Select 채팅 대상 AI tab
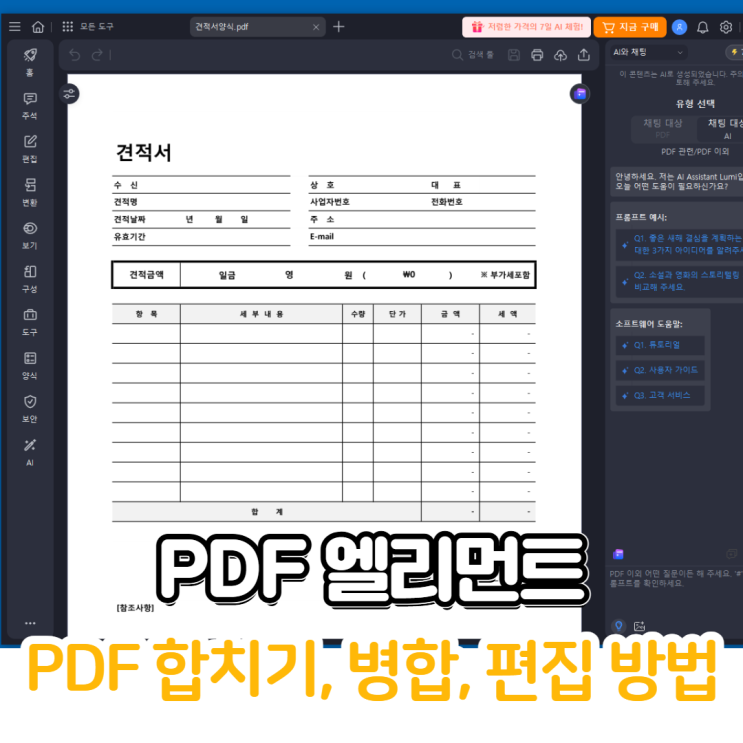The width and height of the screenshot is (743, 743). 721,129
